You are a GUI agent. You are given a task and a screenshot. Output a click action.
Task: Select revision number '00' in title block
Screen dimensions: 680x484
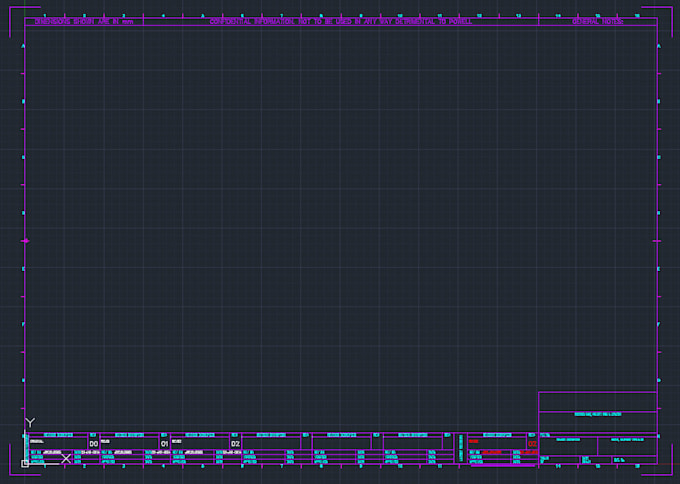[94, 444]
